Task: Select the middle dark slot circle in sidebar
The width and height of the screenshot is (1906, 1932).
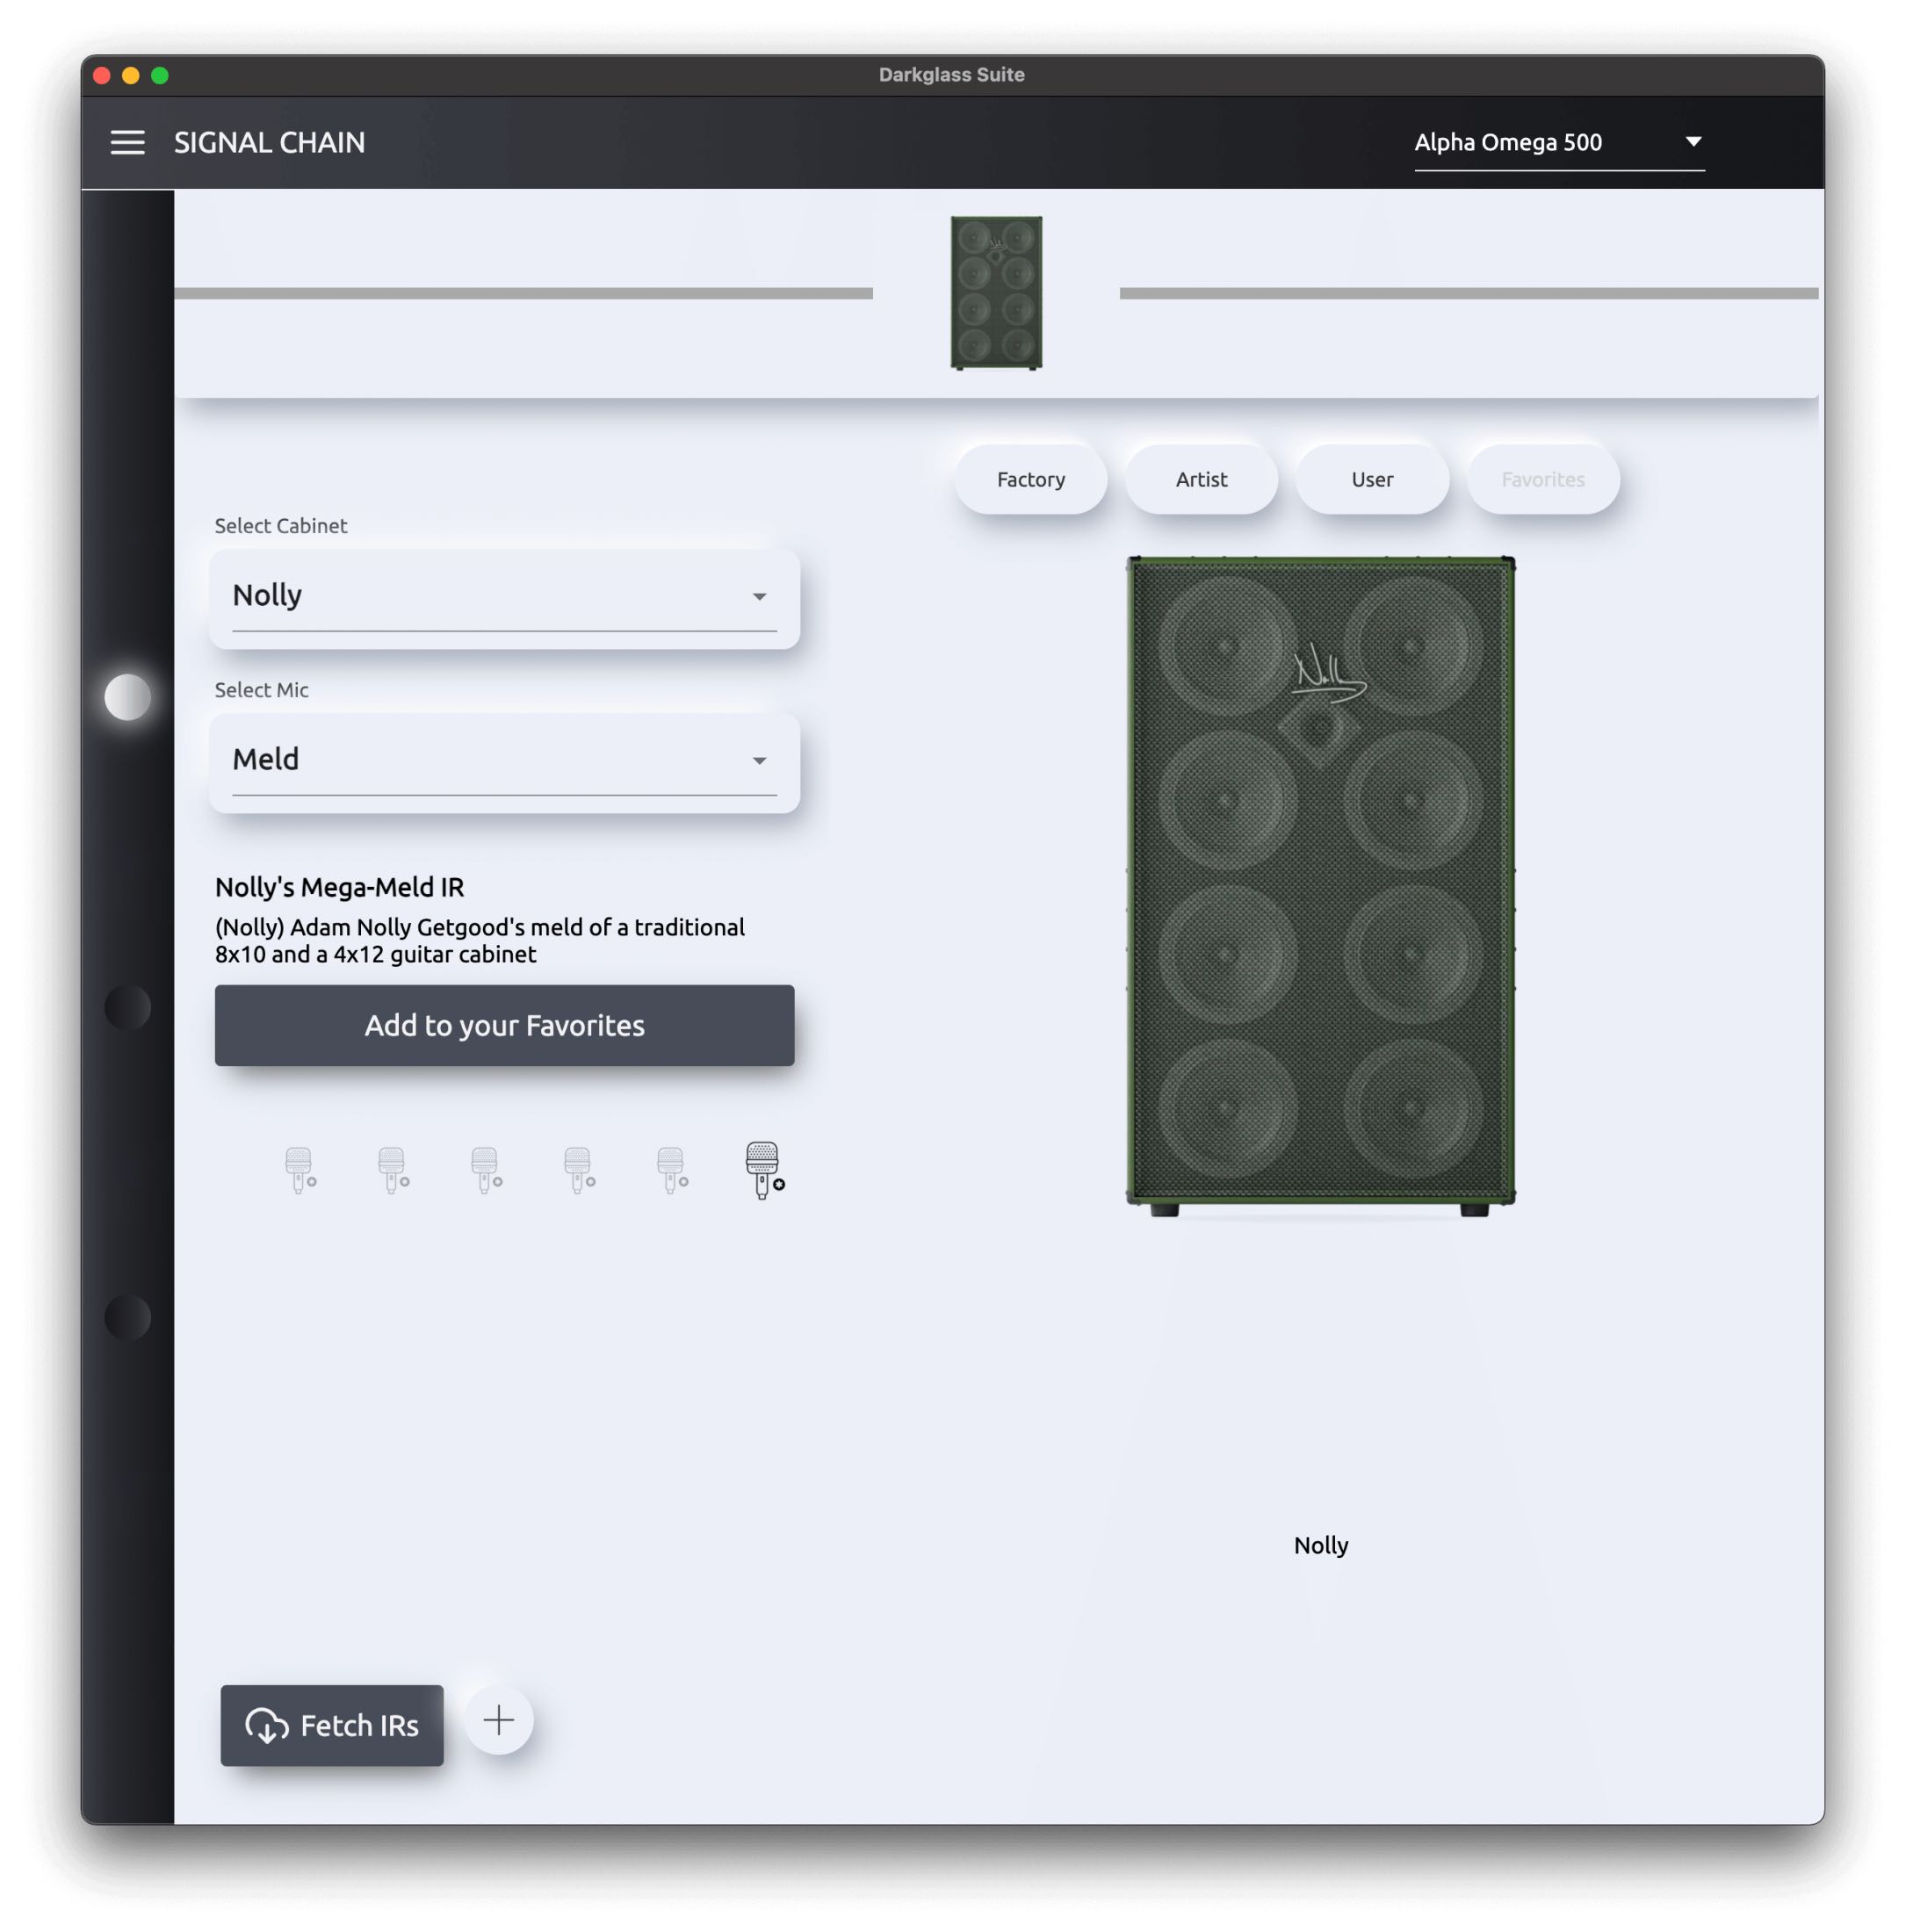Action: click(x=127, y=1007)
